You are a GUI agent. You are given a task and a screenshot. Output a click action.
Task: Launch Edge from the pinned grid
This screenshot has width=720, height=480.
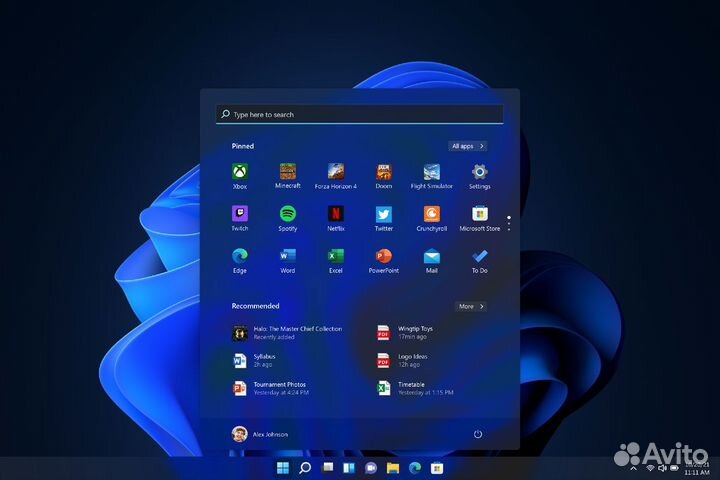[x=240, y=261]
